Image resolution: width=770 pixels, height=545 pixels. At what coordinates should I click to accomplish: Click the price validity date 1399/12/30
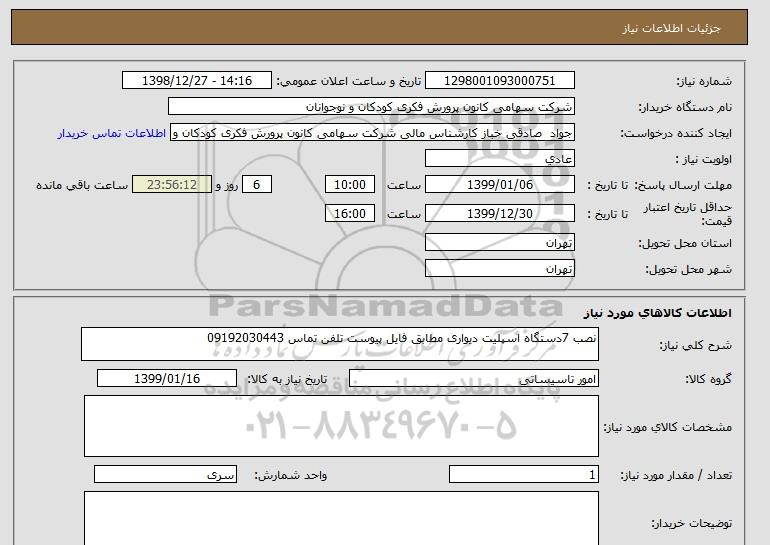pyautogui.click(x=499, y=214)
